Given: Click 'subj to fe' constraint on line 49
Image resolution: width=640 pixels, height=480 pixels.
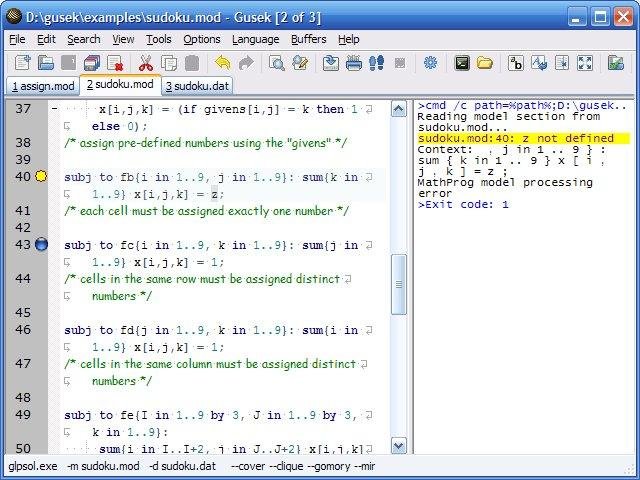Looking at the screenshot, I should (x=99, y=415).
